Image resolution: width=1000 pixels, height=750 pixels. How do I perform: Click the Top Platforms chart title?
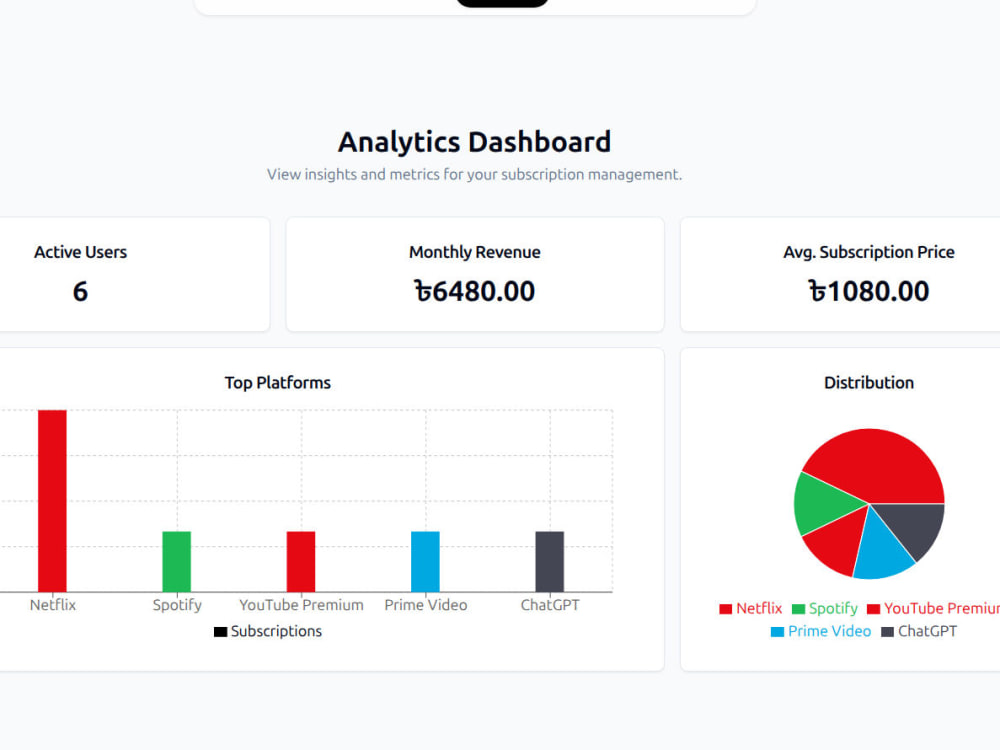(x=277, y=383)
